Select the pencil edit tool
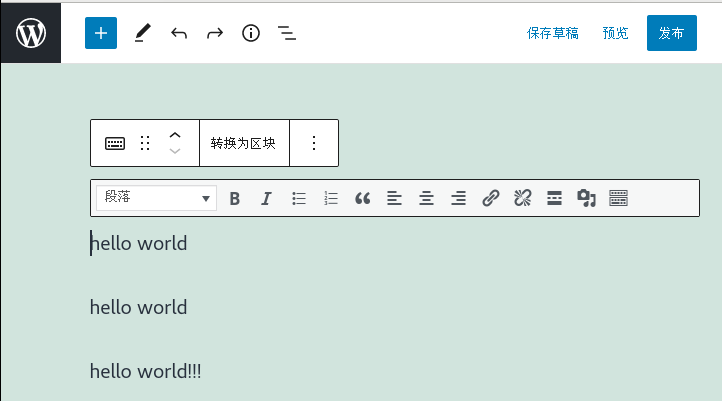The image size is (722, 401). click(142, 33)
